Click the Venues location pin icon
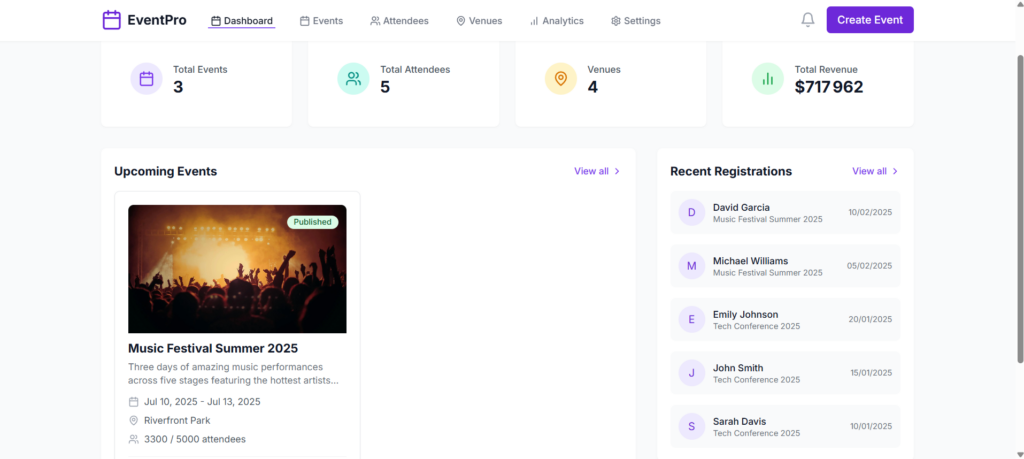This screenshot has height=459, width=1024. [x=560, y=79]
